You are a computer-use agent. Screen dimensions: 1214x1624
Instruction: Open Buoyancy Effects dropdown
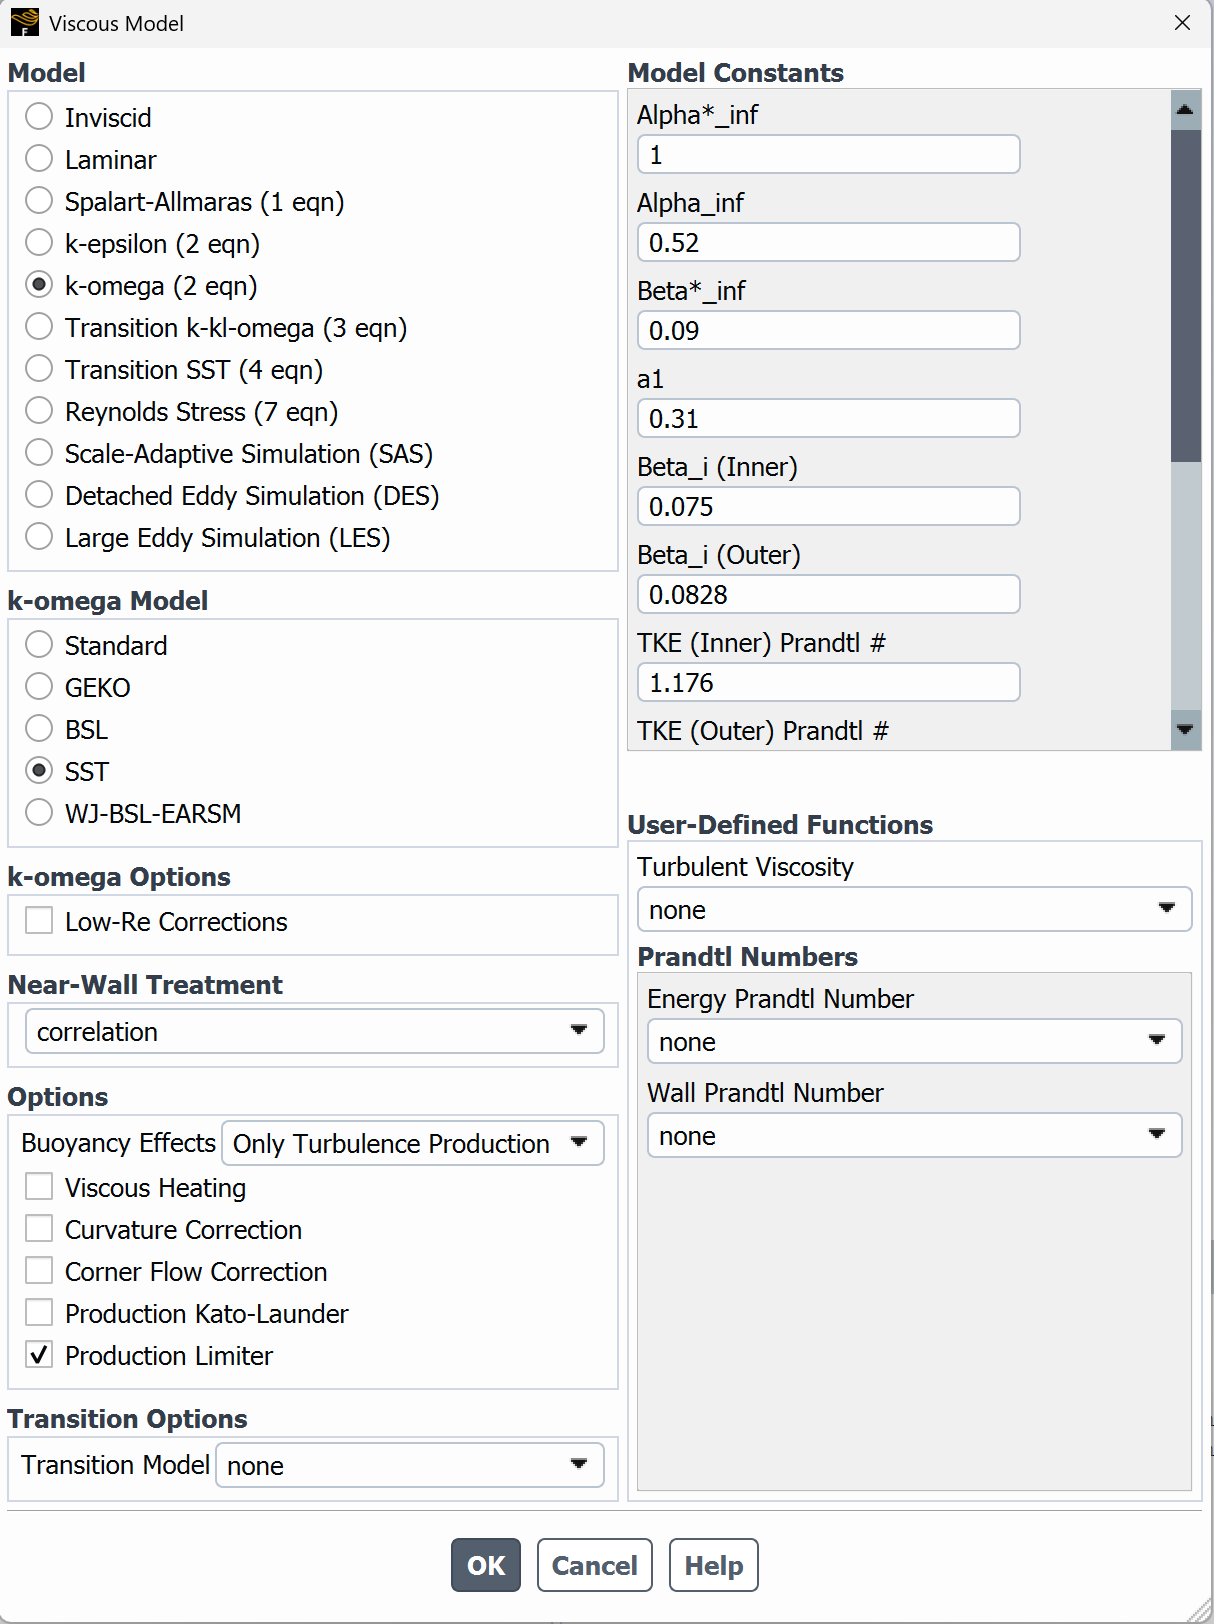click(412, 1143)
